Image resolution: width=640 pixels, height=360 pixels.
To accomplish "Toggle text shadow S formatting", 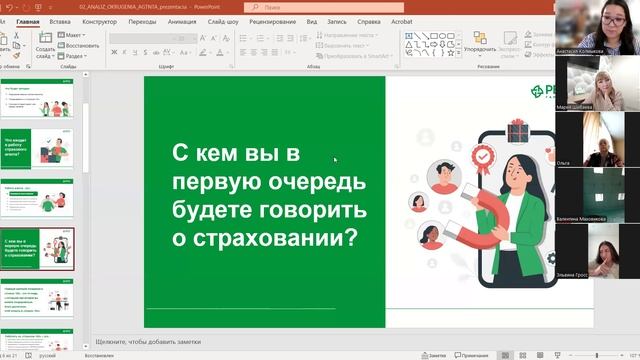I will coord(145,53).
